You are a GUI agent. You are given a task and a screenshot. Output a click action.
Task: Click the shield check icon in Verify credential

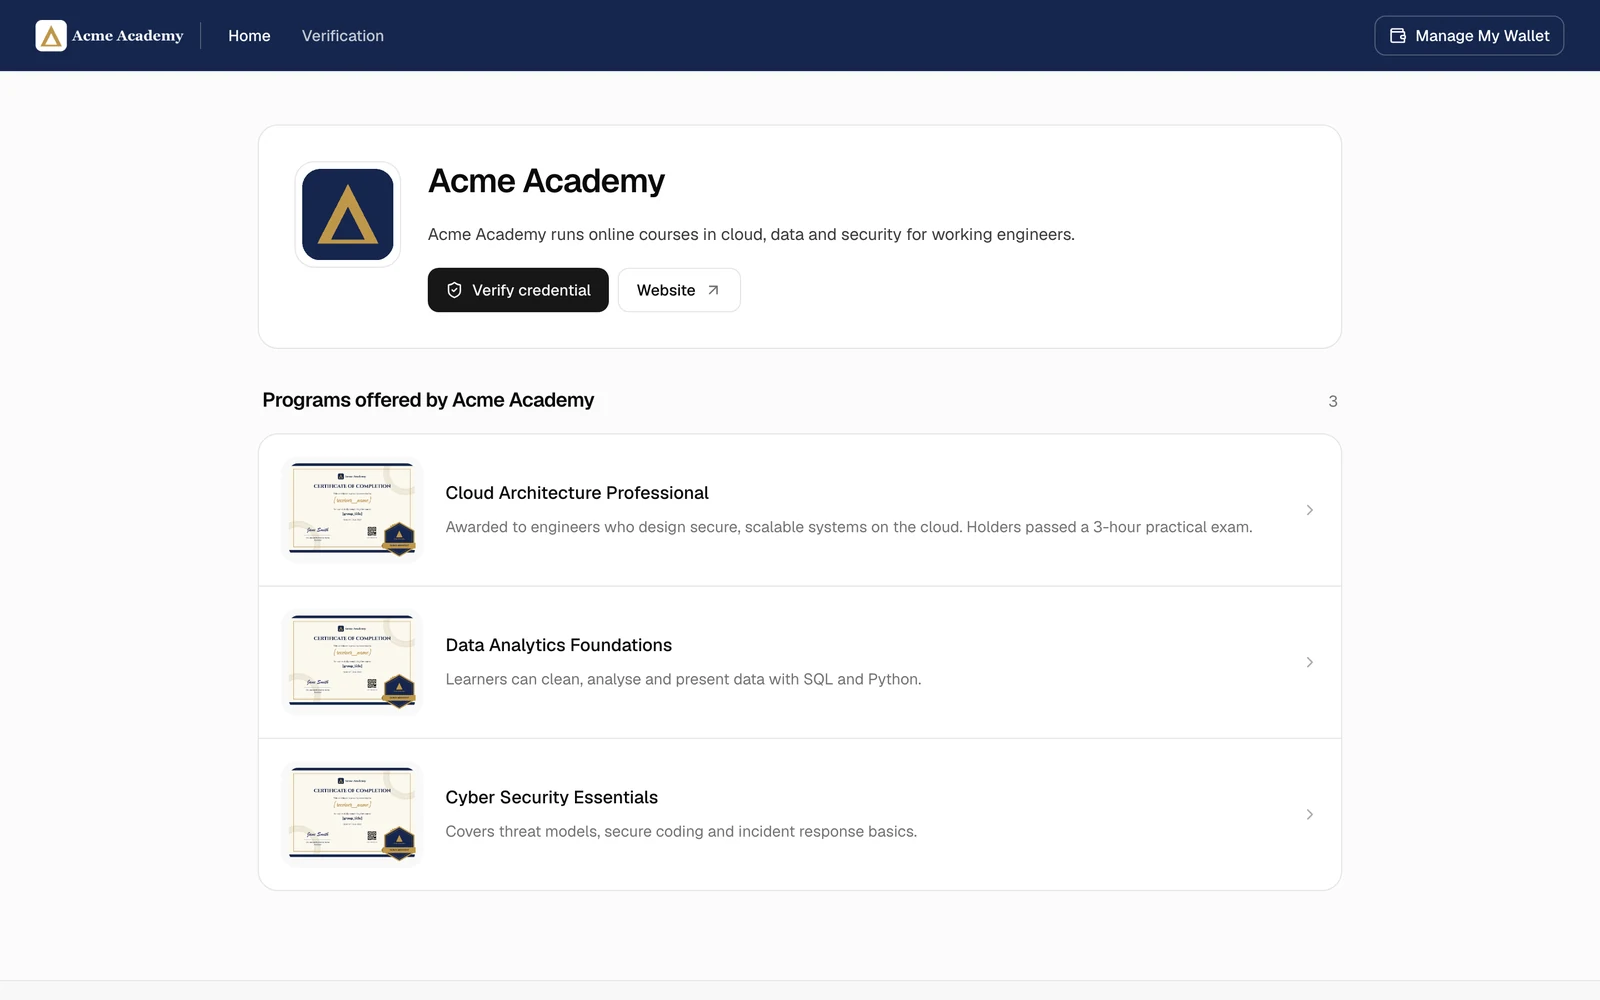[454, 290]
